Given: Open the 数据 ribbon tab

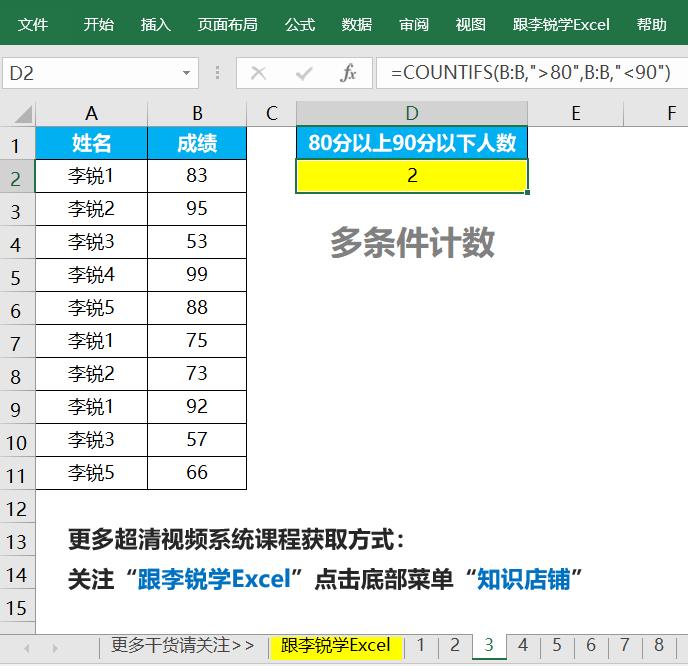Looking at the screenshot, I should tap(357, 24).
